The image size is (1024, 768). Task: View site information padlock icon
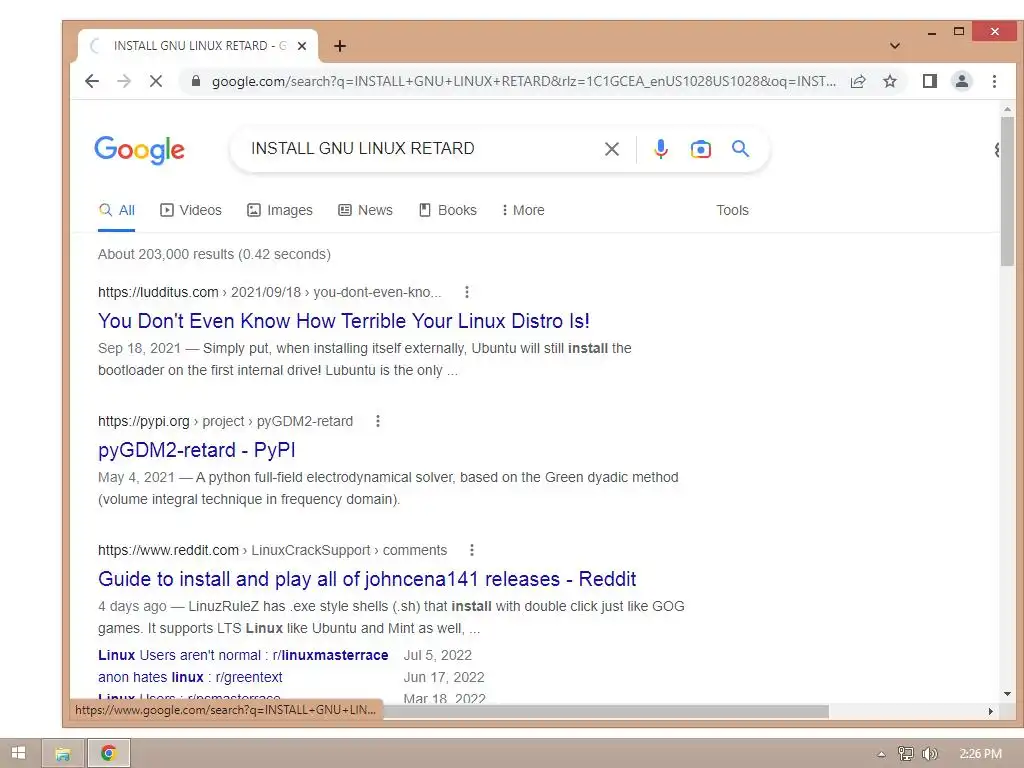click(x=195, y=81)
